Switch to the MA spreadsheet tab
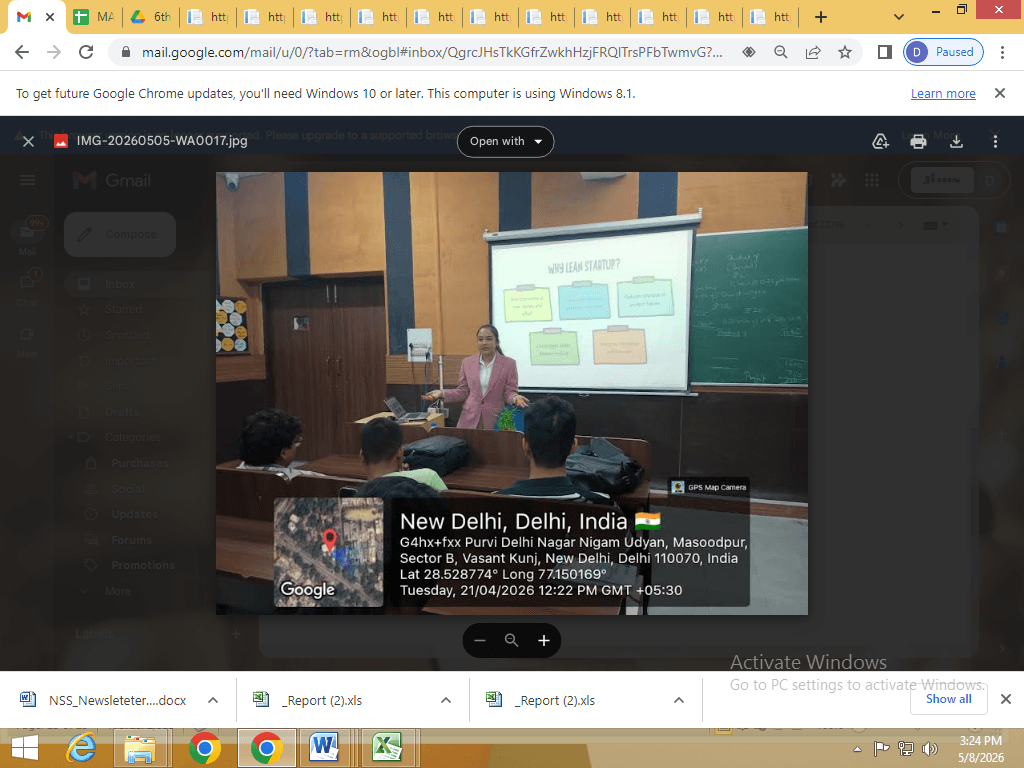Viewport: 1024px width, 768px height. click(93, 17)
